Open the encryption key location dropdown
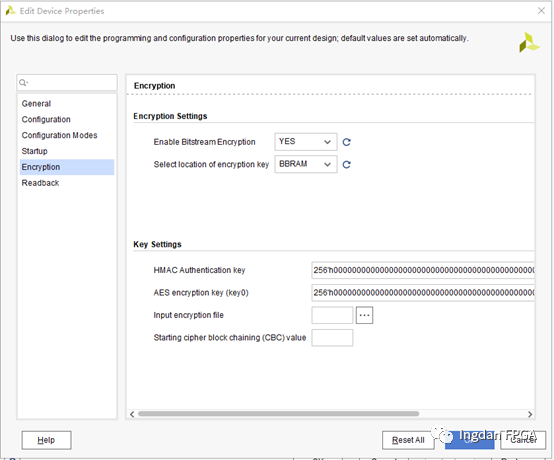 click(x=306, y=164)
